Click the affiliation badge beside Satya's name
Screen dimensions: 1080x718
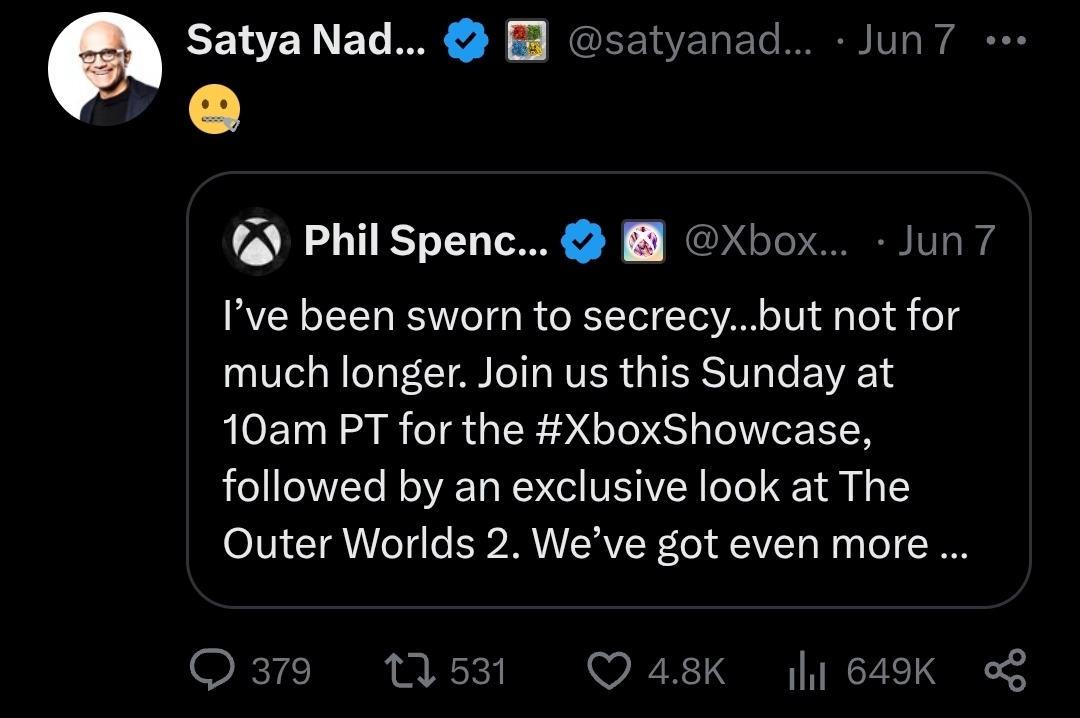coord(526,42)
